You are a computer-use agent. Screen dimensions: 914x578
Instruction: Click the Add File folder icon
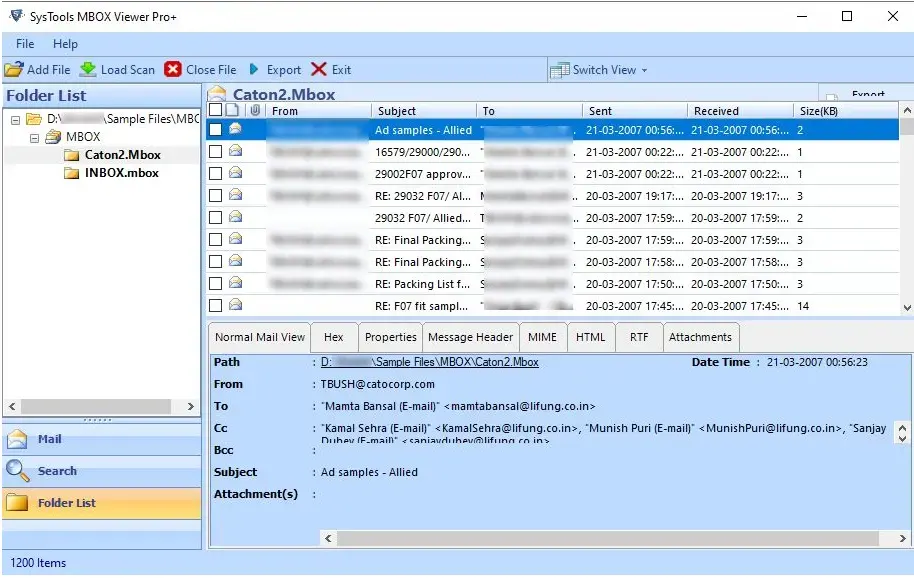(x=14, y=70)
